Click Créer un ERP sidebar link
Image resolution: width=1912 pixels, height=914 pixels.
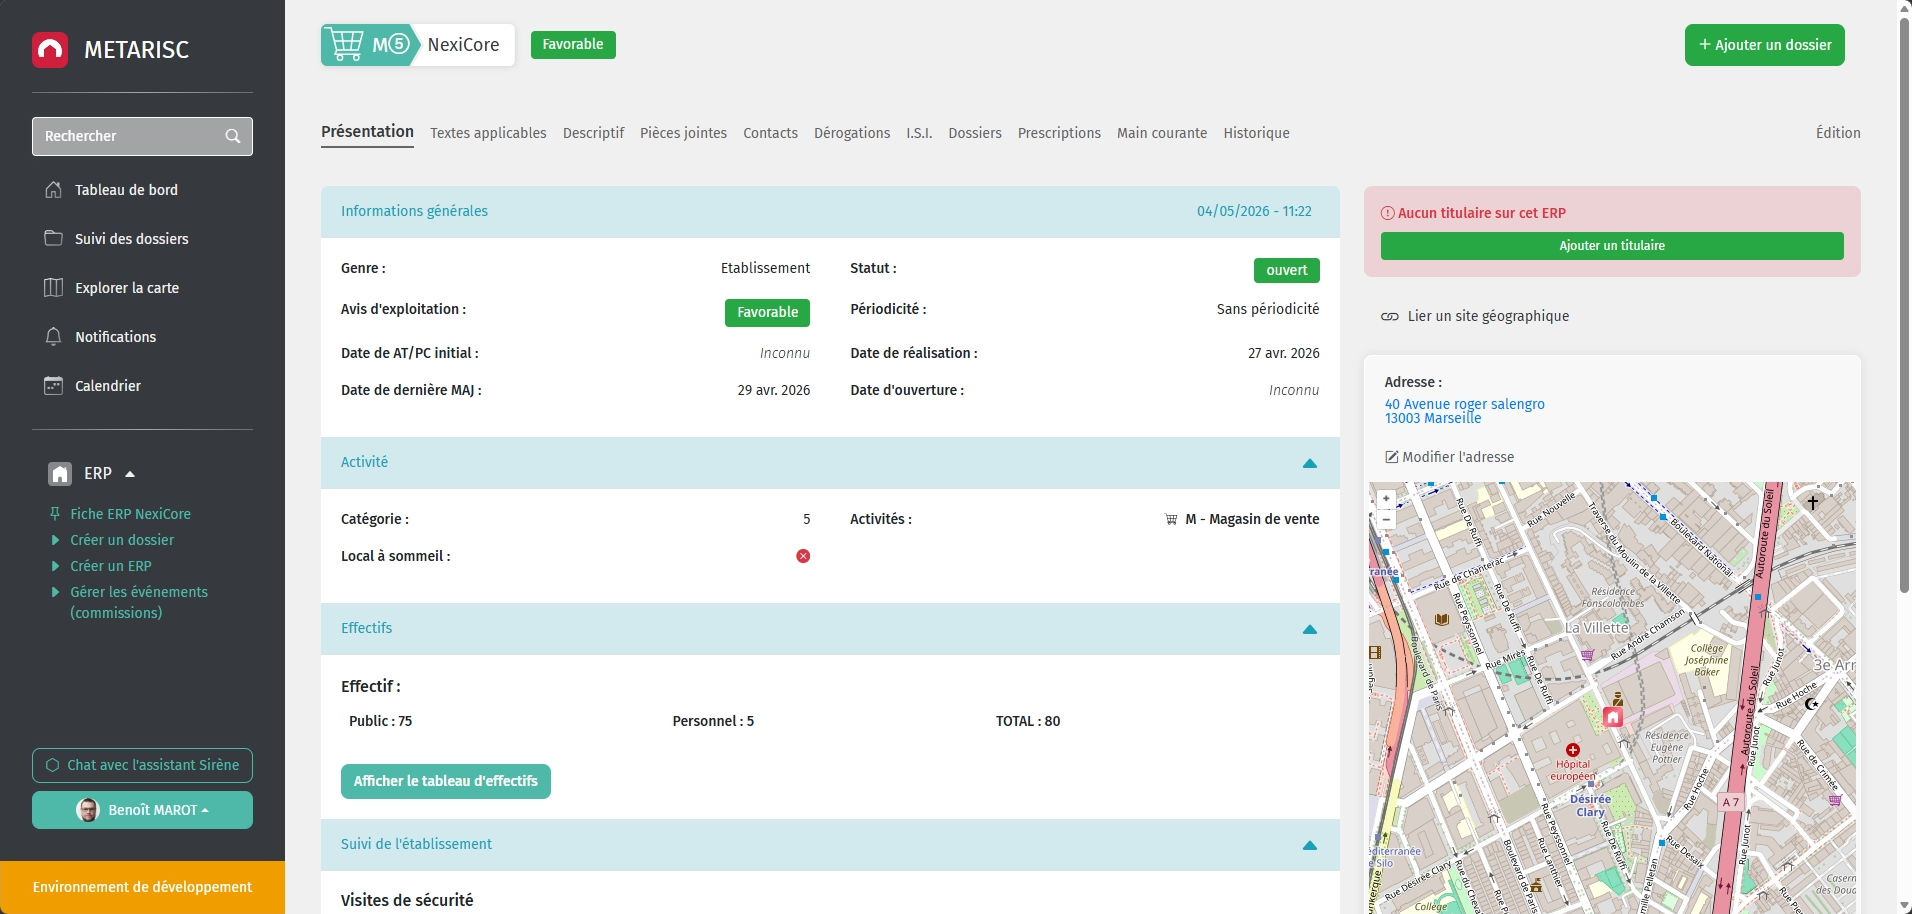[111, 566]
